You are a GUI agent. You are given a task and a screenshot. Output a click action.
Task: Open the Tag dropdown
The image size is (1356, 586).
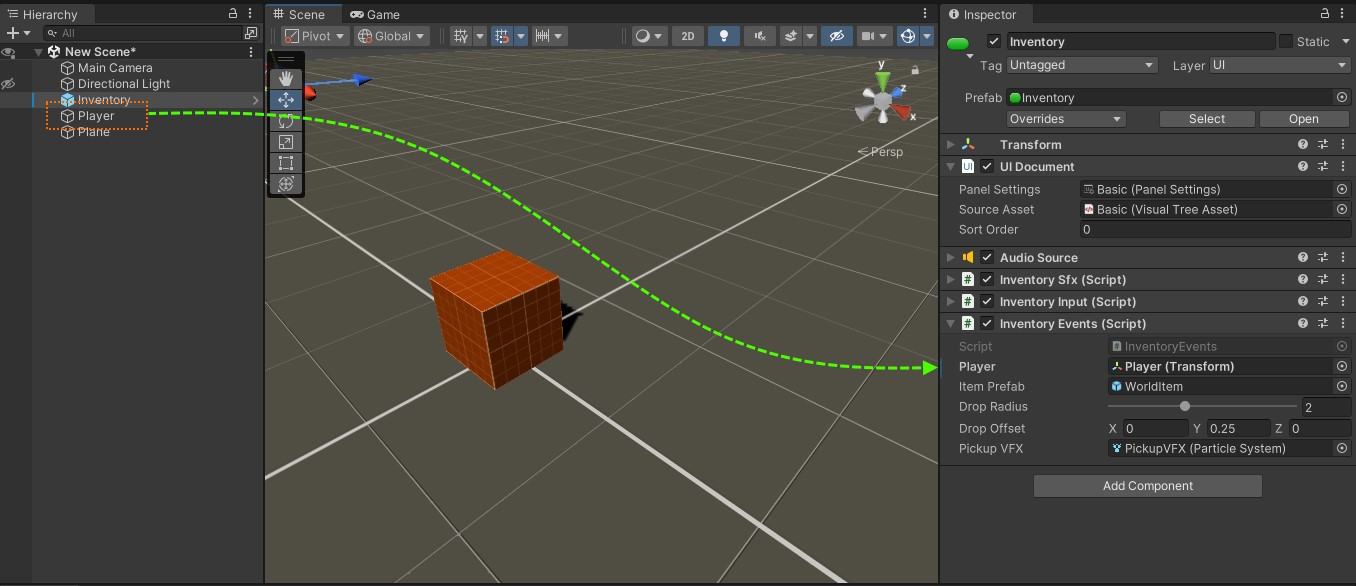(1082, 65)
